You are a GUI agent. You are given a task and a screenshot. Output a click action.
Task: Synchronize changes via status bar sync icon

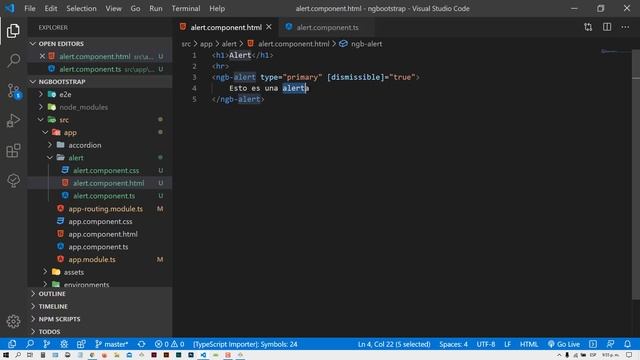(x=142, y=344)
